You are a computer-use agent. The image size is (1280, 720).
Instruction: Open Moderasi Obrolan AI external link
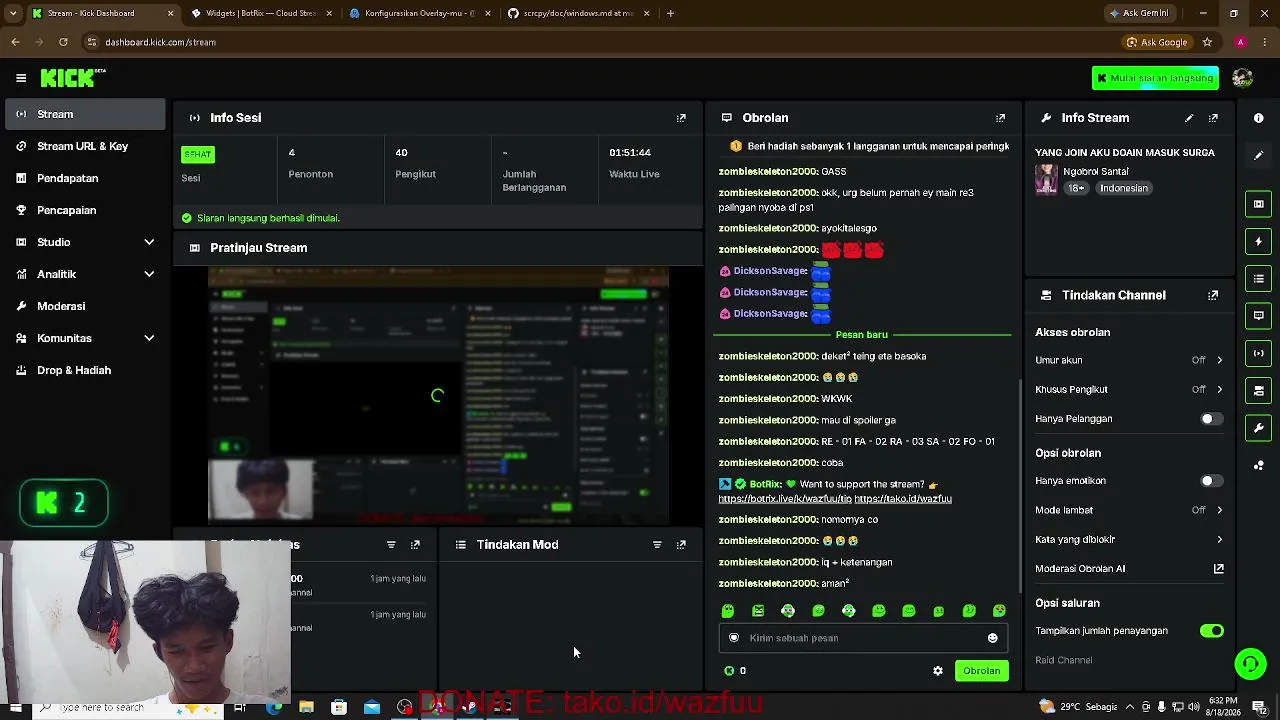1218,569
